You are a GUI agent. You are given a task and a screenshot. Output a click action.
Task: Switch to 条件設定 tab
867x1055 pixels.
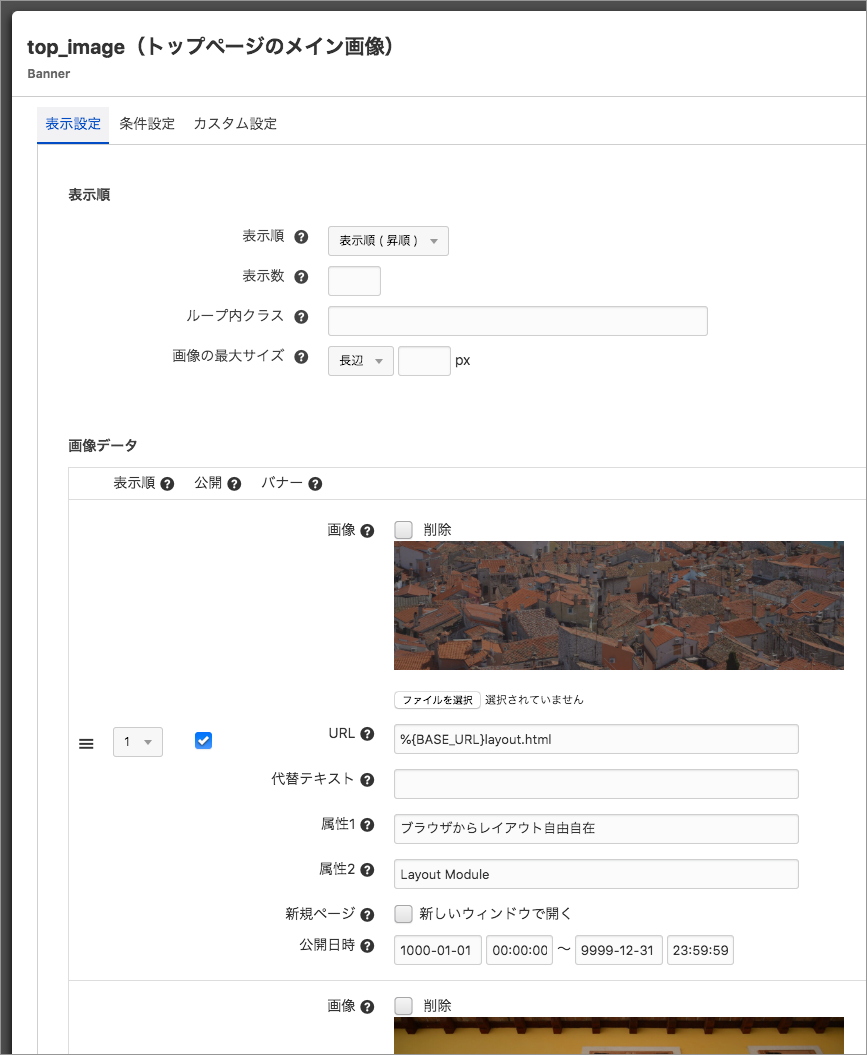point(147,124)
